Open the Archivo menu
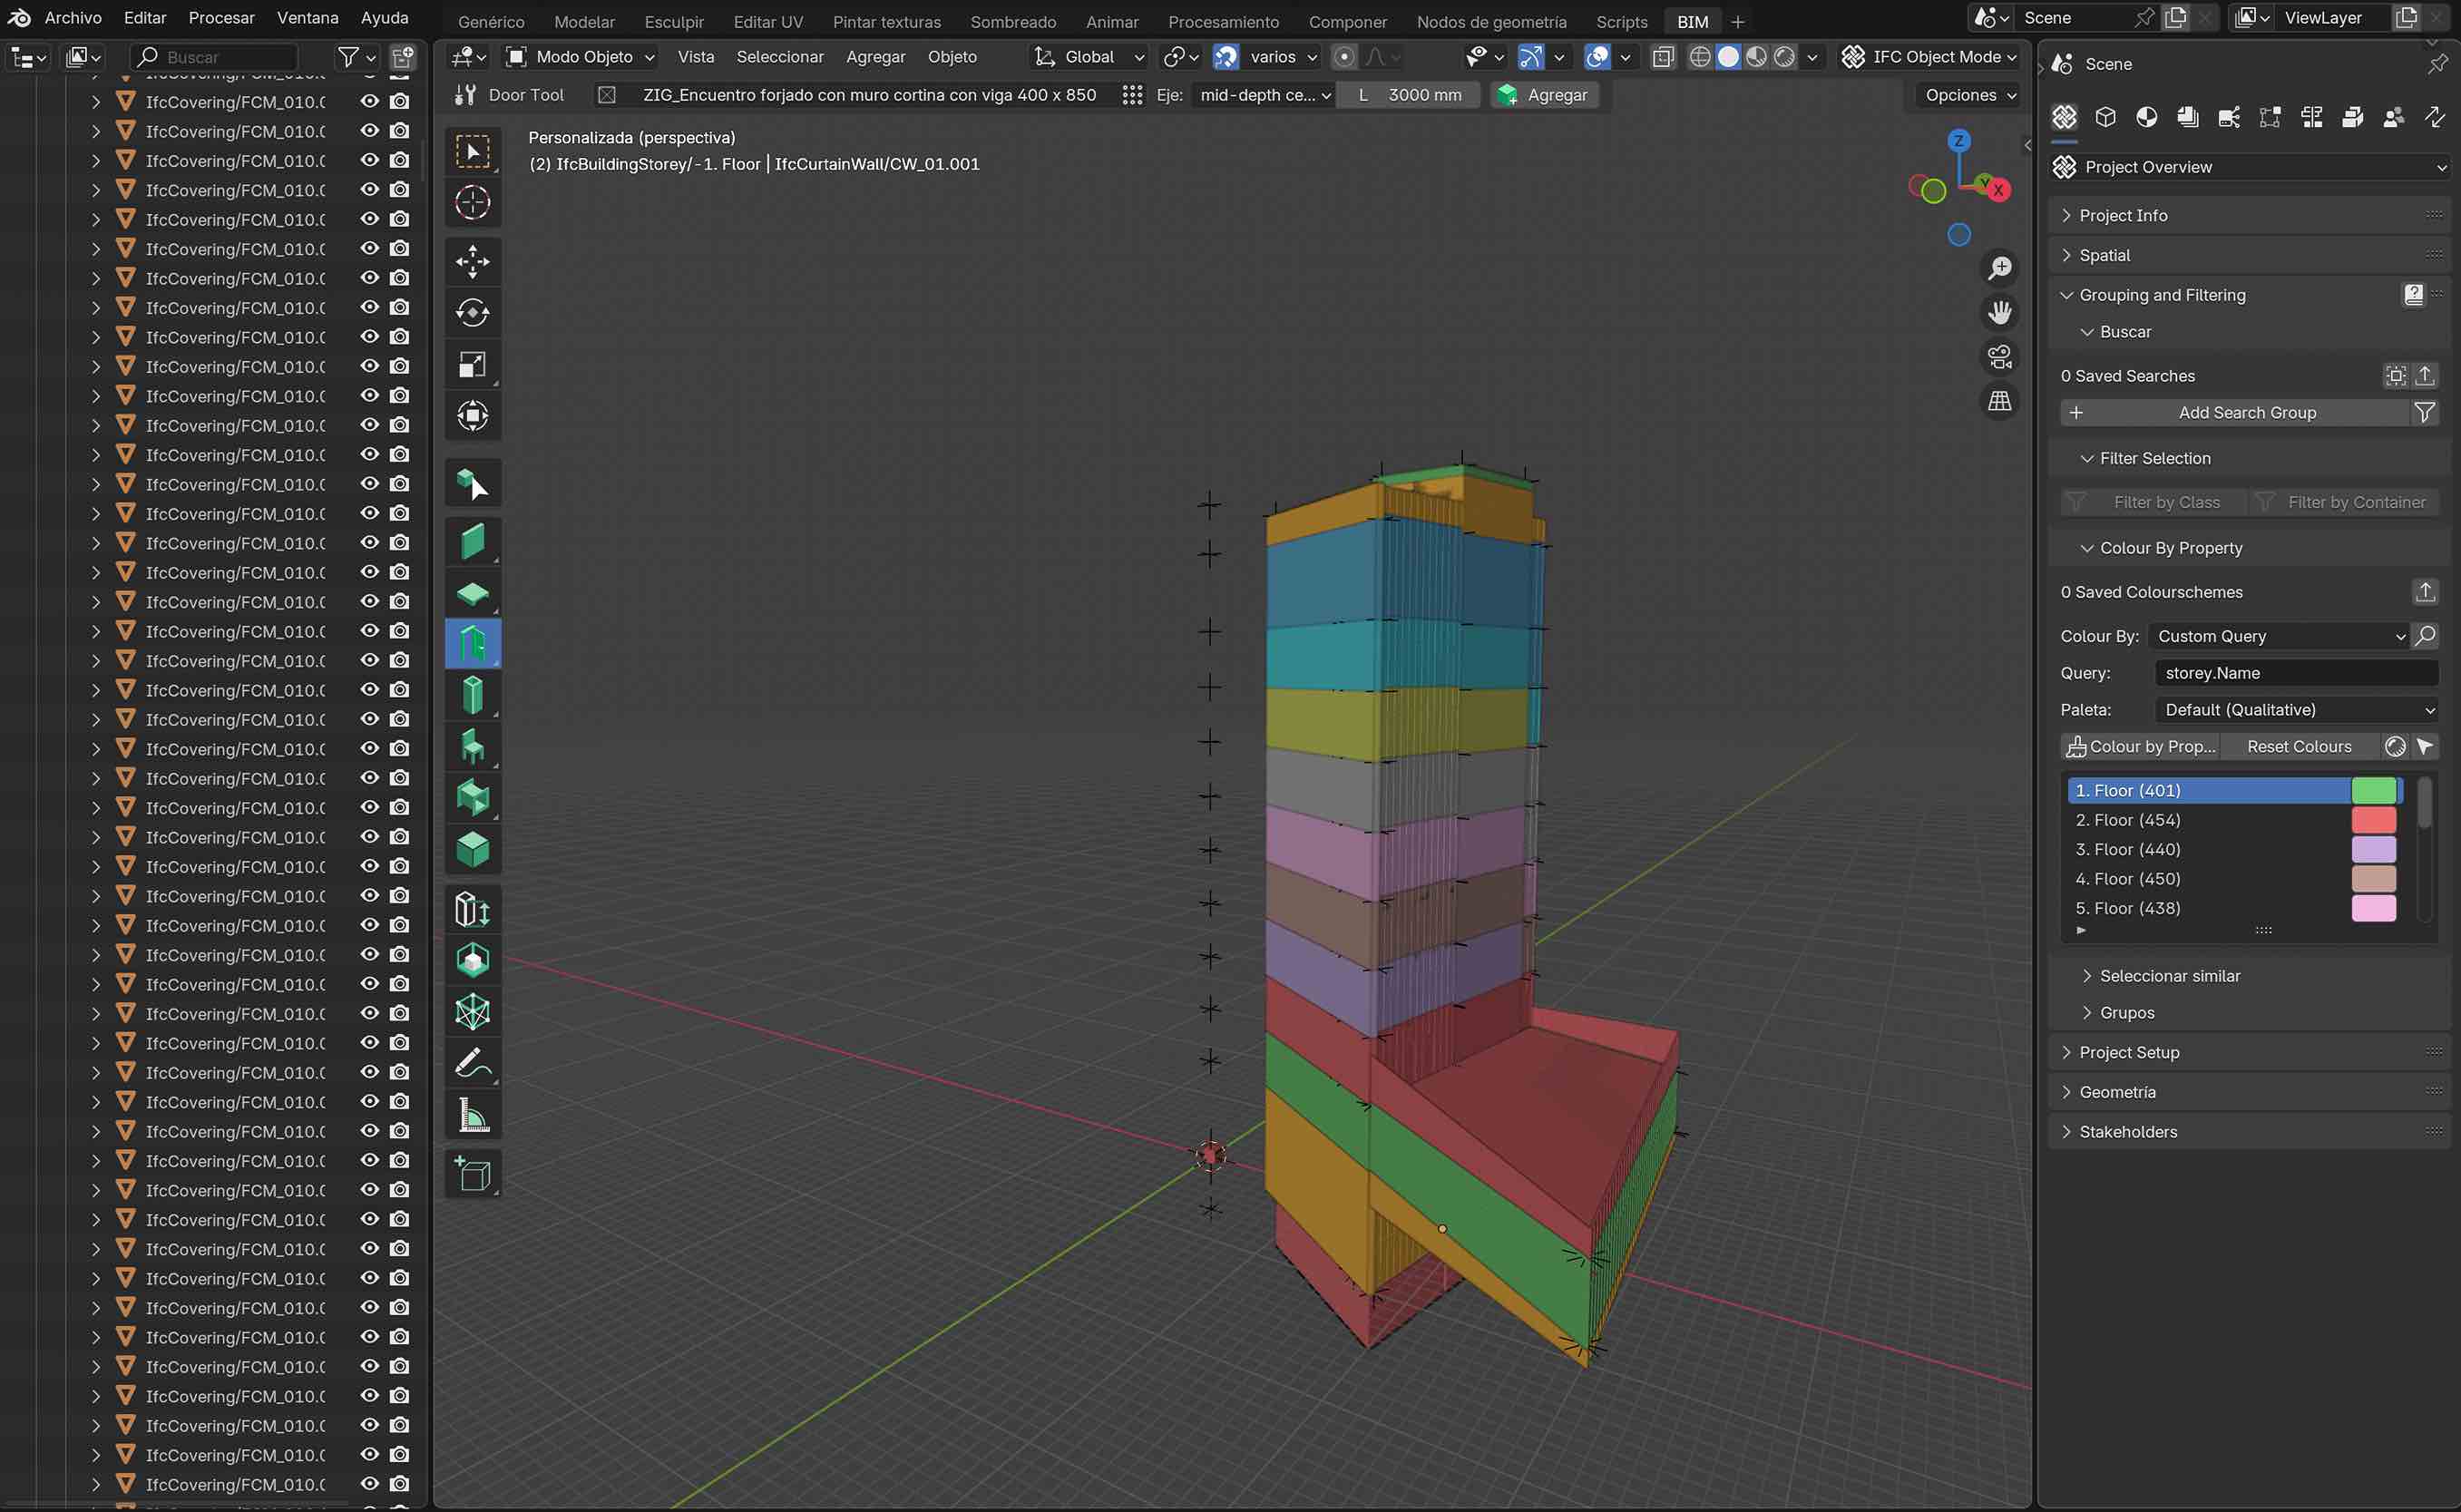 pos(73,18)
